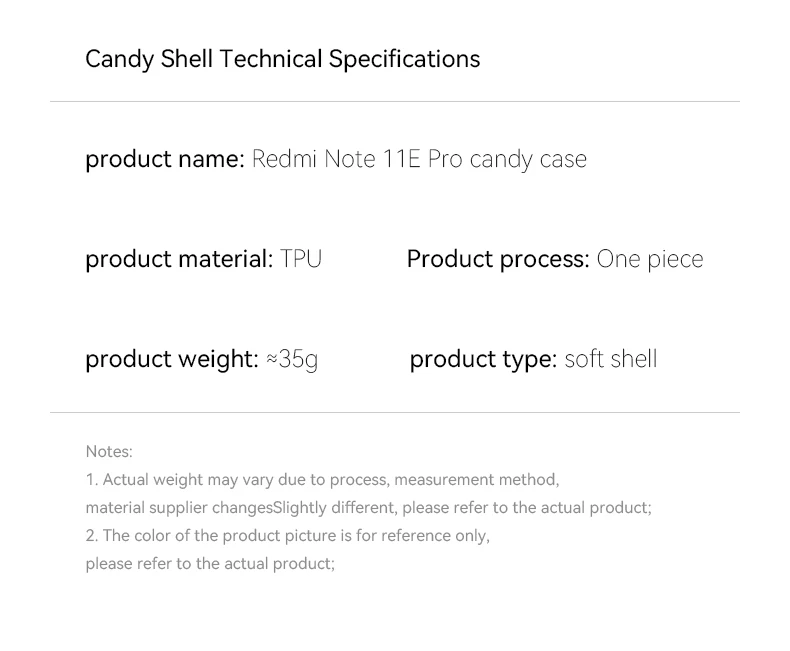The height and width of the screenshot is (651, 790).
Task: Select the TPU material value
Action: pyautogui.click(x=301, y=259)
